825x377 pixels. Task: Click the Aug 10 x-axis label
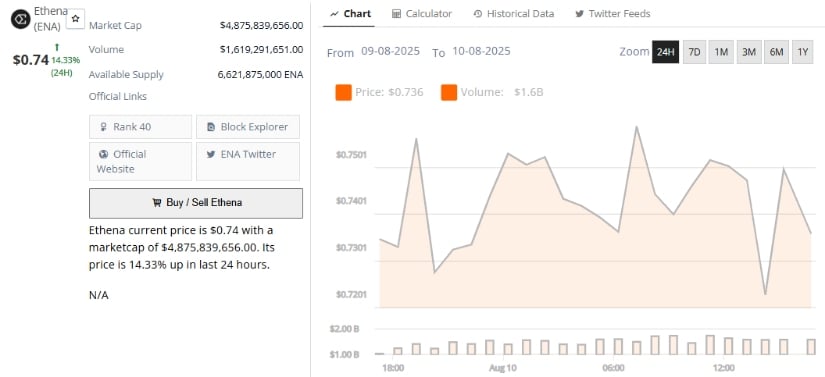coord(503,368)
